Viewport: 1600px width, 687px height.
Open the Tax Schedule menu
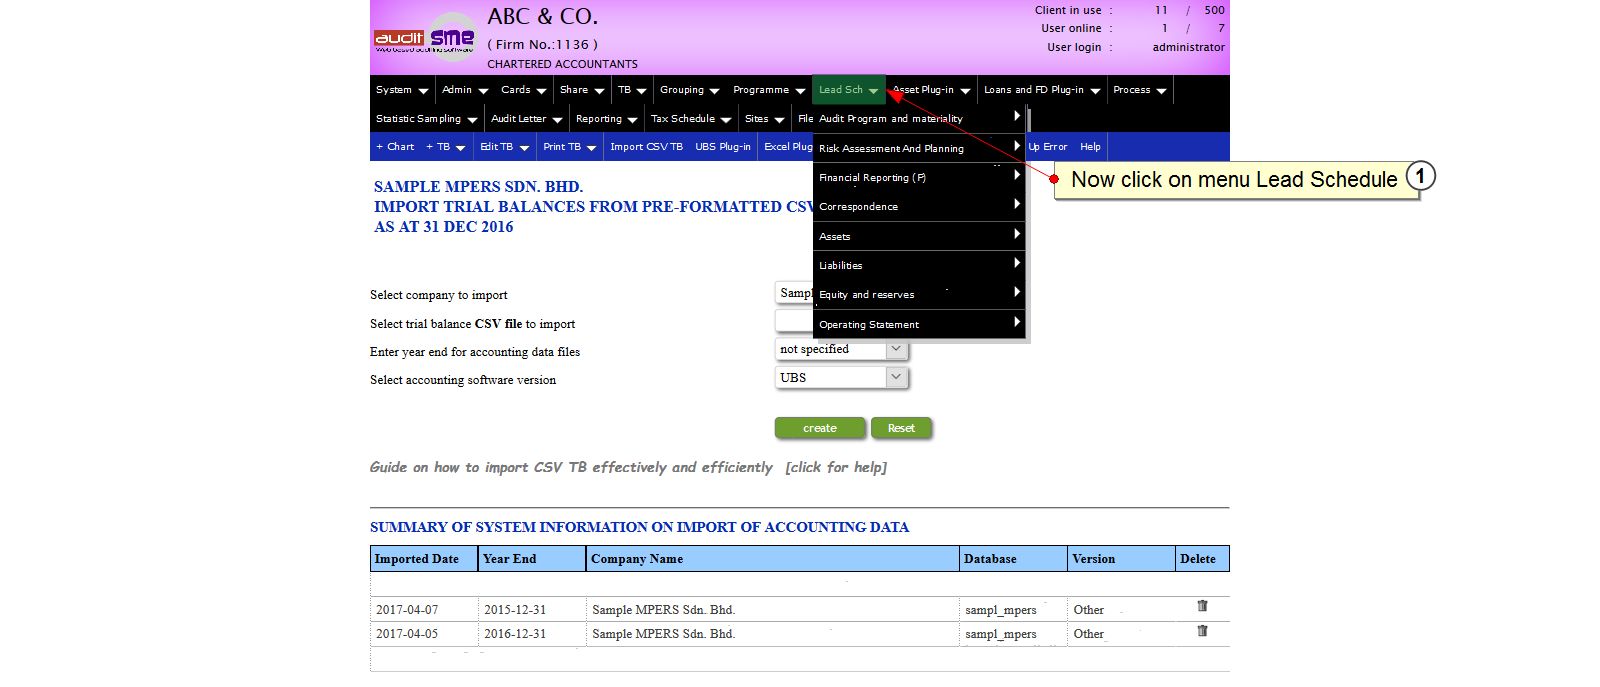pyautogui.click(x=690, y=119)
